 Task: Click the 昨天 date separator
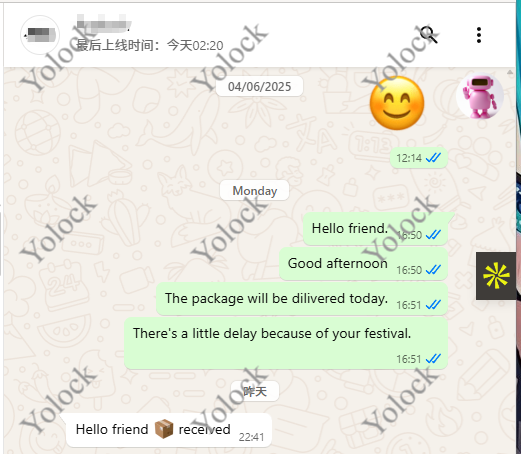(x=255, y=391)
